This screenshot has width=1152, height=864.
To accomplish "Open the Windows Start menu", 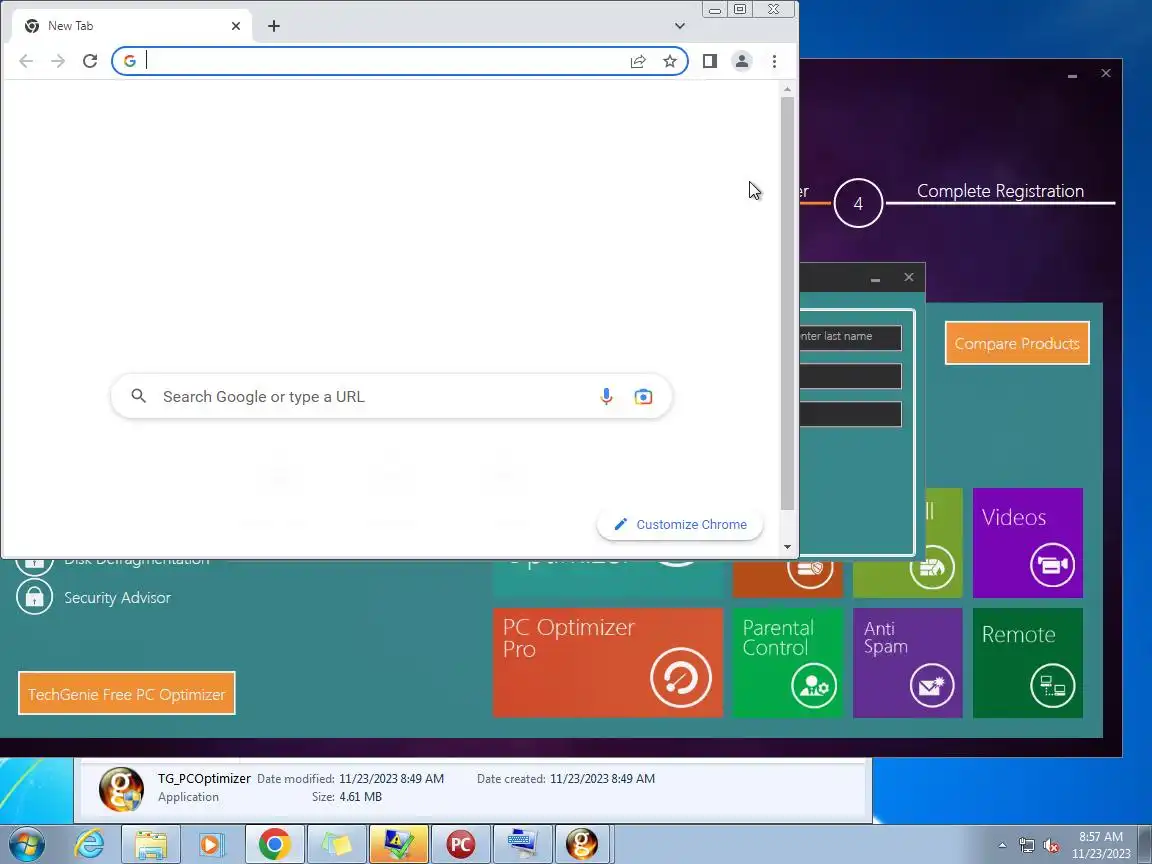I will tap(26, 844).
